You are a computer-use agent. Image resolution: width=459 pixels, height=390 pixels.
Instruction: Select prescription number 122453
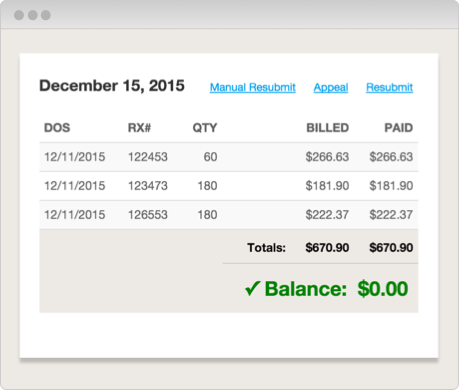tap(148, 157)
